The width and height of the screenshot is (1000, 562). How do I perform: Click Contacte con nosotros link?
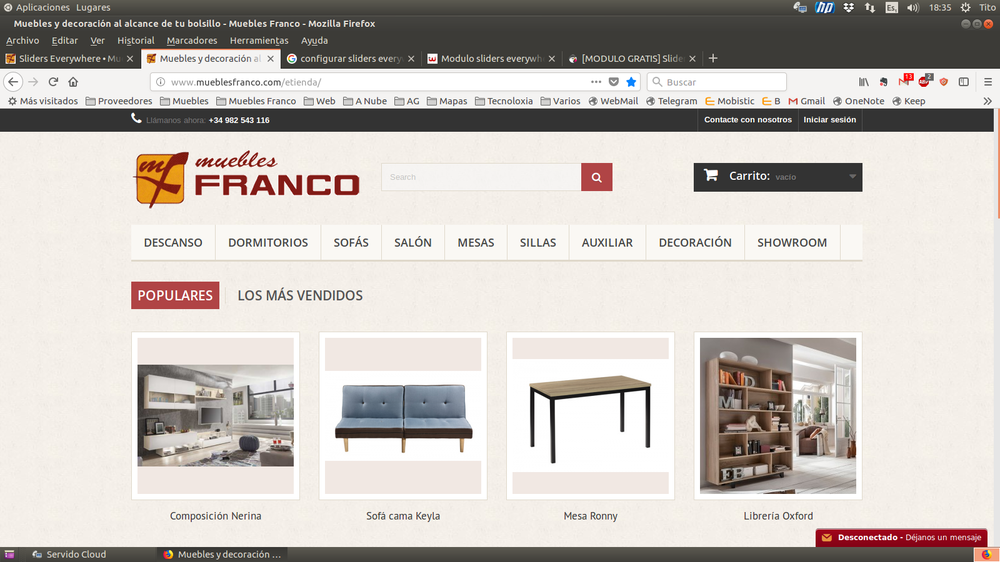click(x=747, y=119)
